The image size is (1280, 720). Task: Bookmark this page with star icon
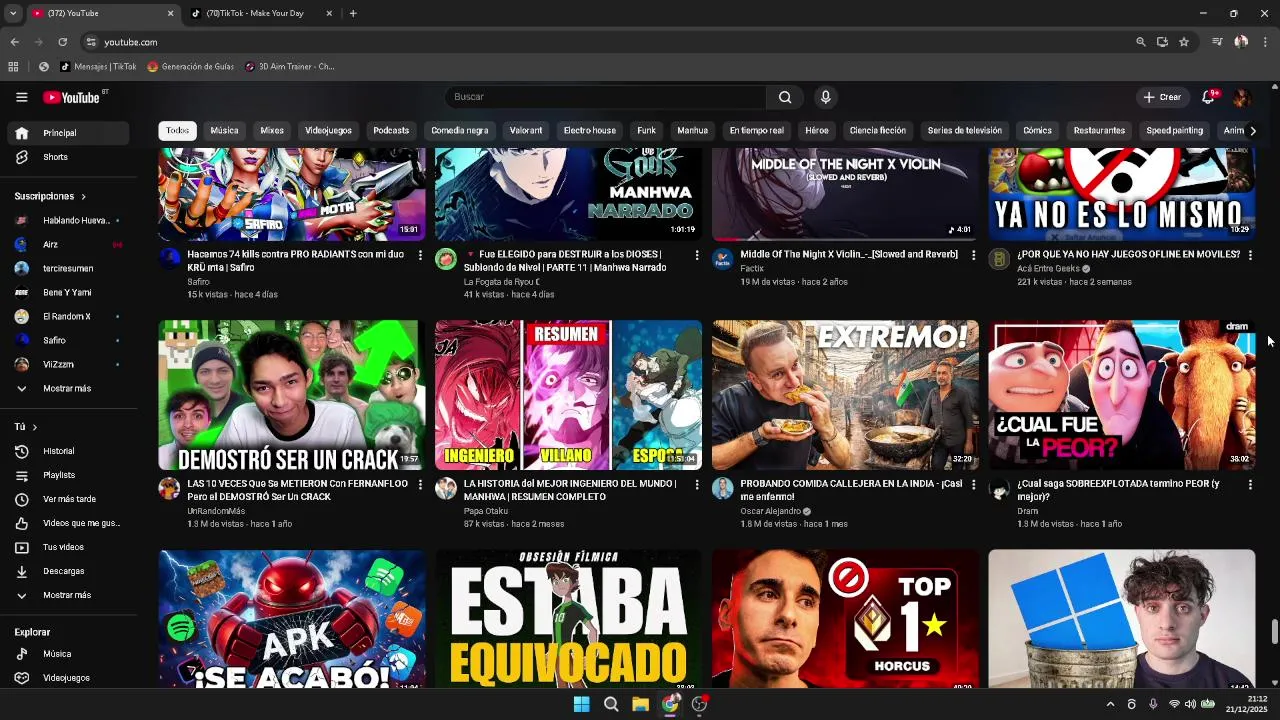1184,42
